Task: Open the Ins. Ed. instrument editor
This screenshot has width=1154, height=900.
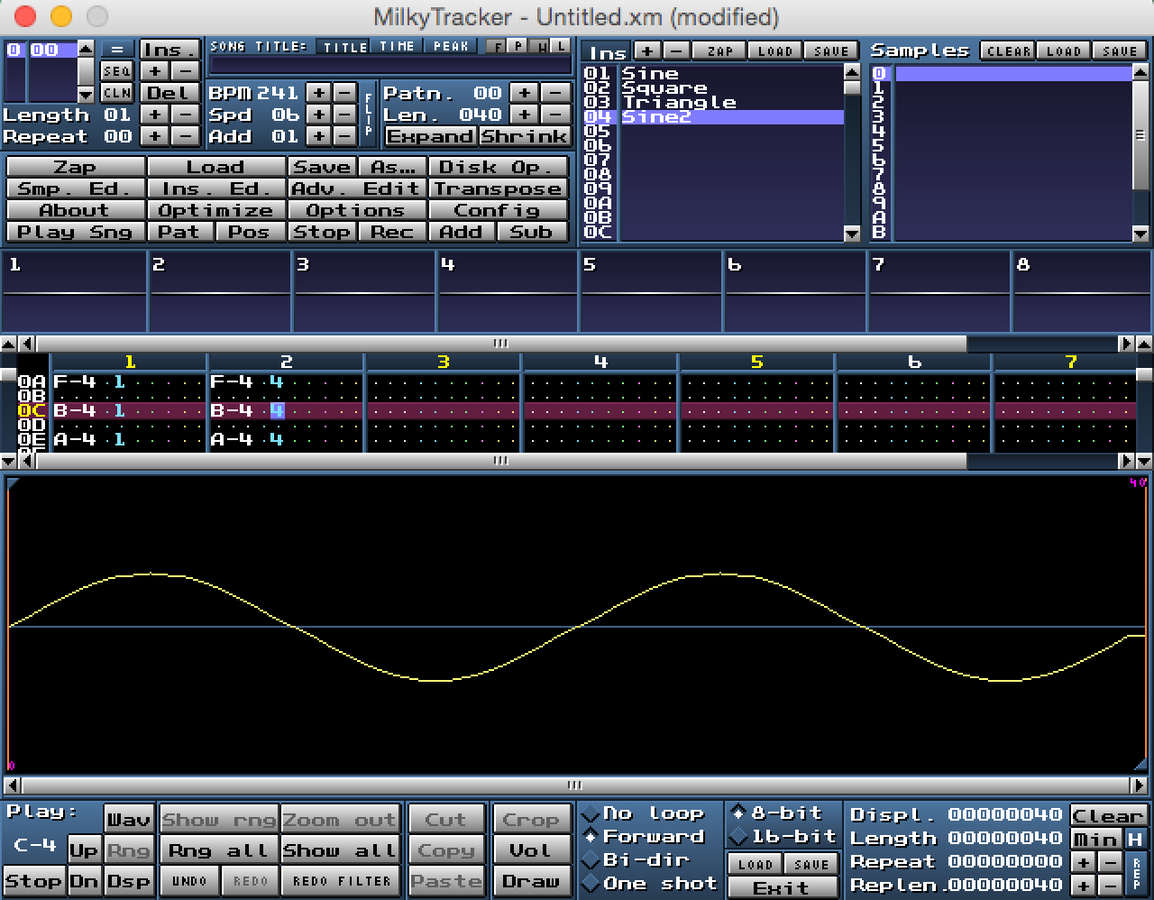Action: pyautogui.click(x=216, y=189)
